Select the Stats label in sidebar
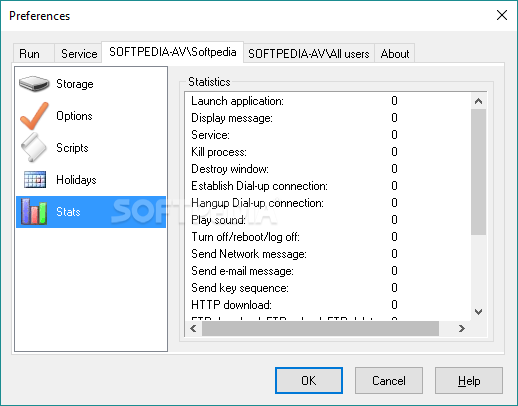The image size is (518, 406). pos(68,212)
